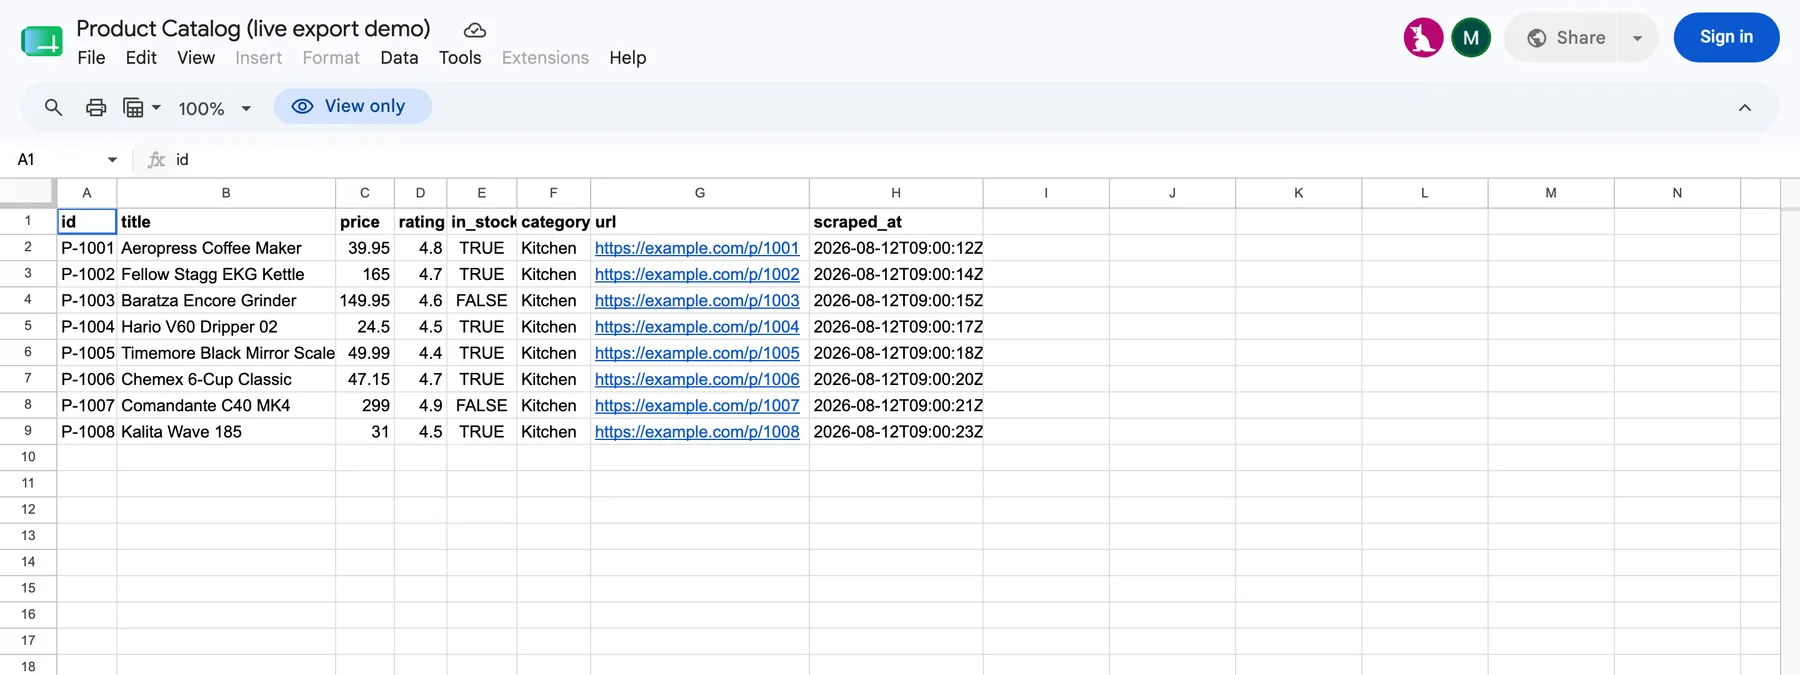Open link example.com/p/1008
This screenshot has height=675, width=1800.
[x=697, y=432]
